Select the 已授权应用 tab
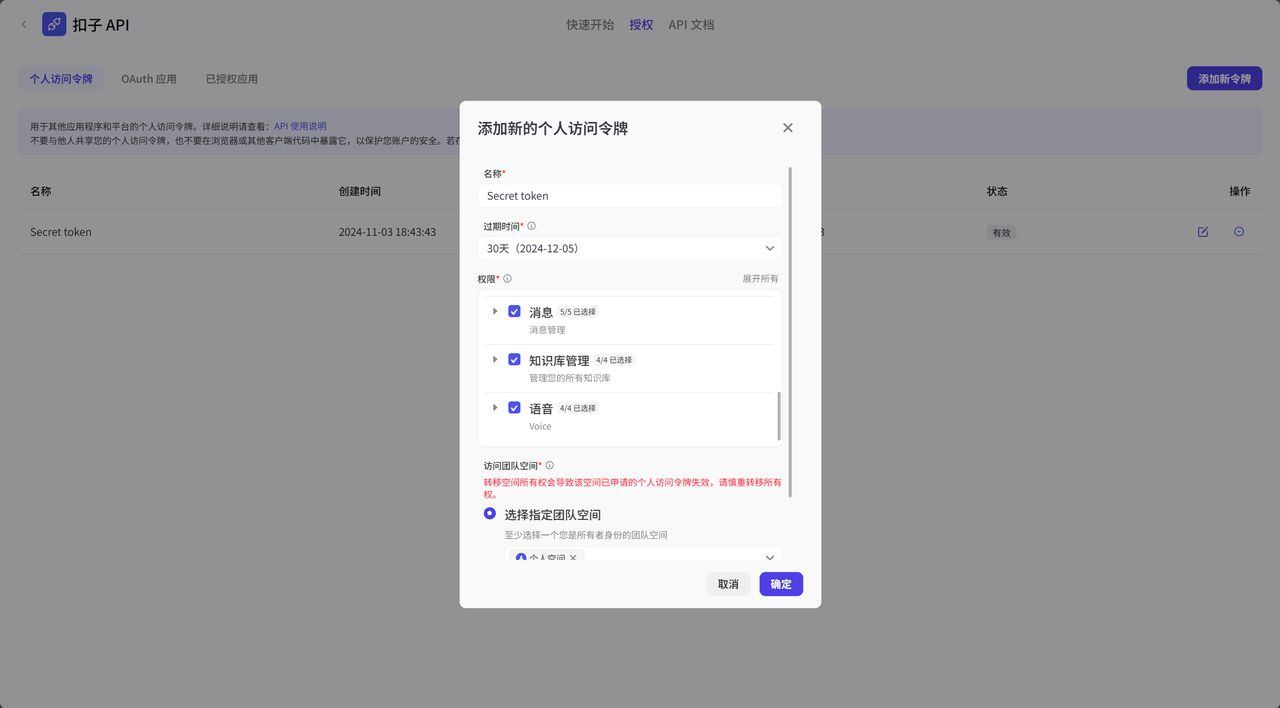The height and width of the screenshot is (708, 1280). click(232, 79)
